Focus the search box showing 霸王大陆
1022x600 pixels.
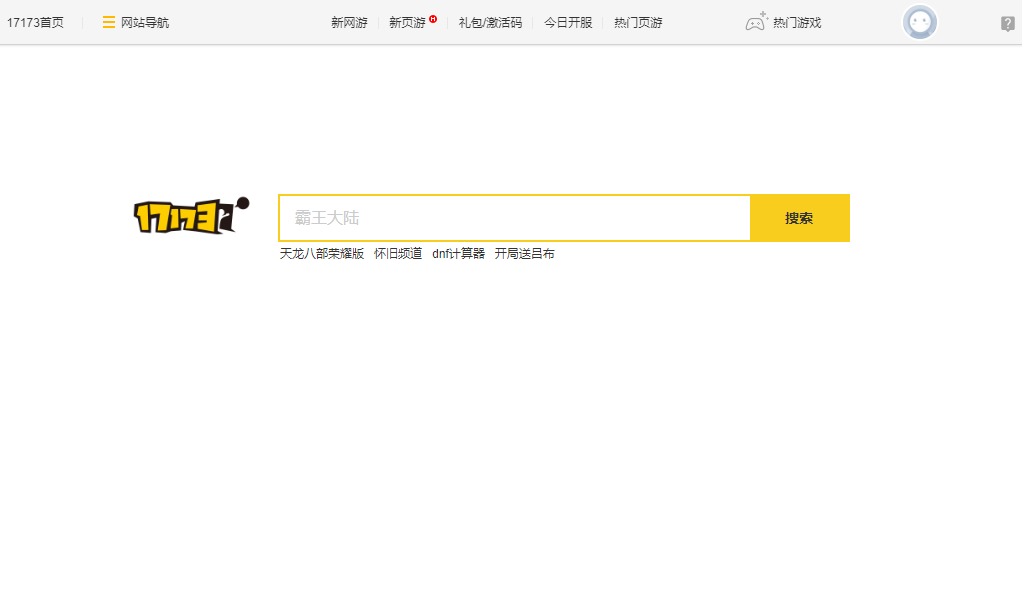pyautogui.click(x=514, y=218)
